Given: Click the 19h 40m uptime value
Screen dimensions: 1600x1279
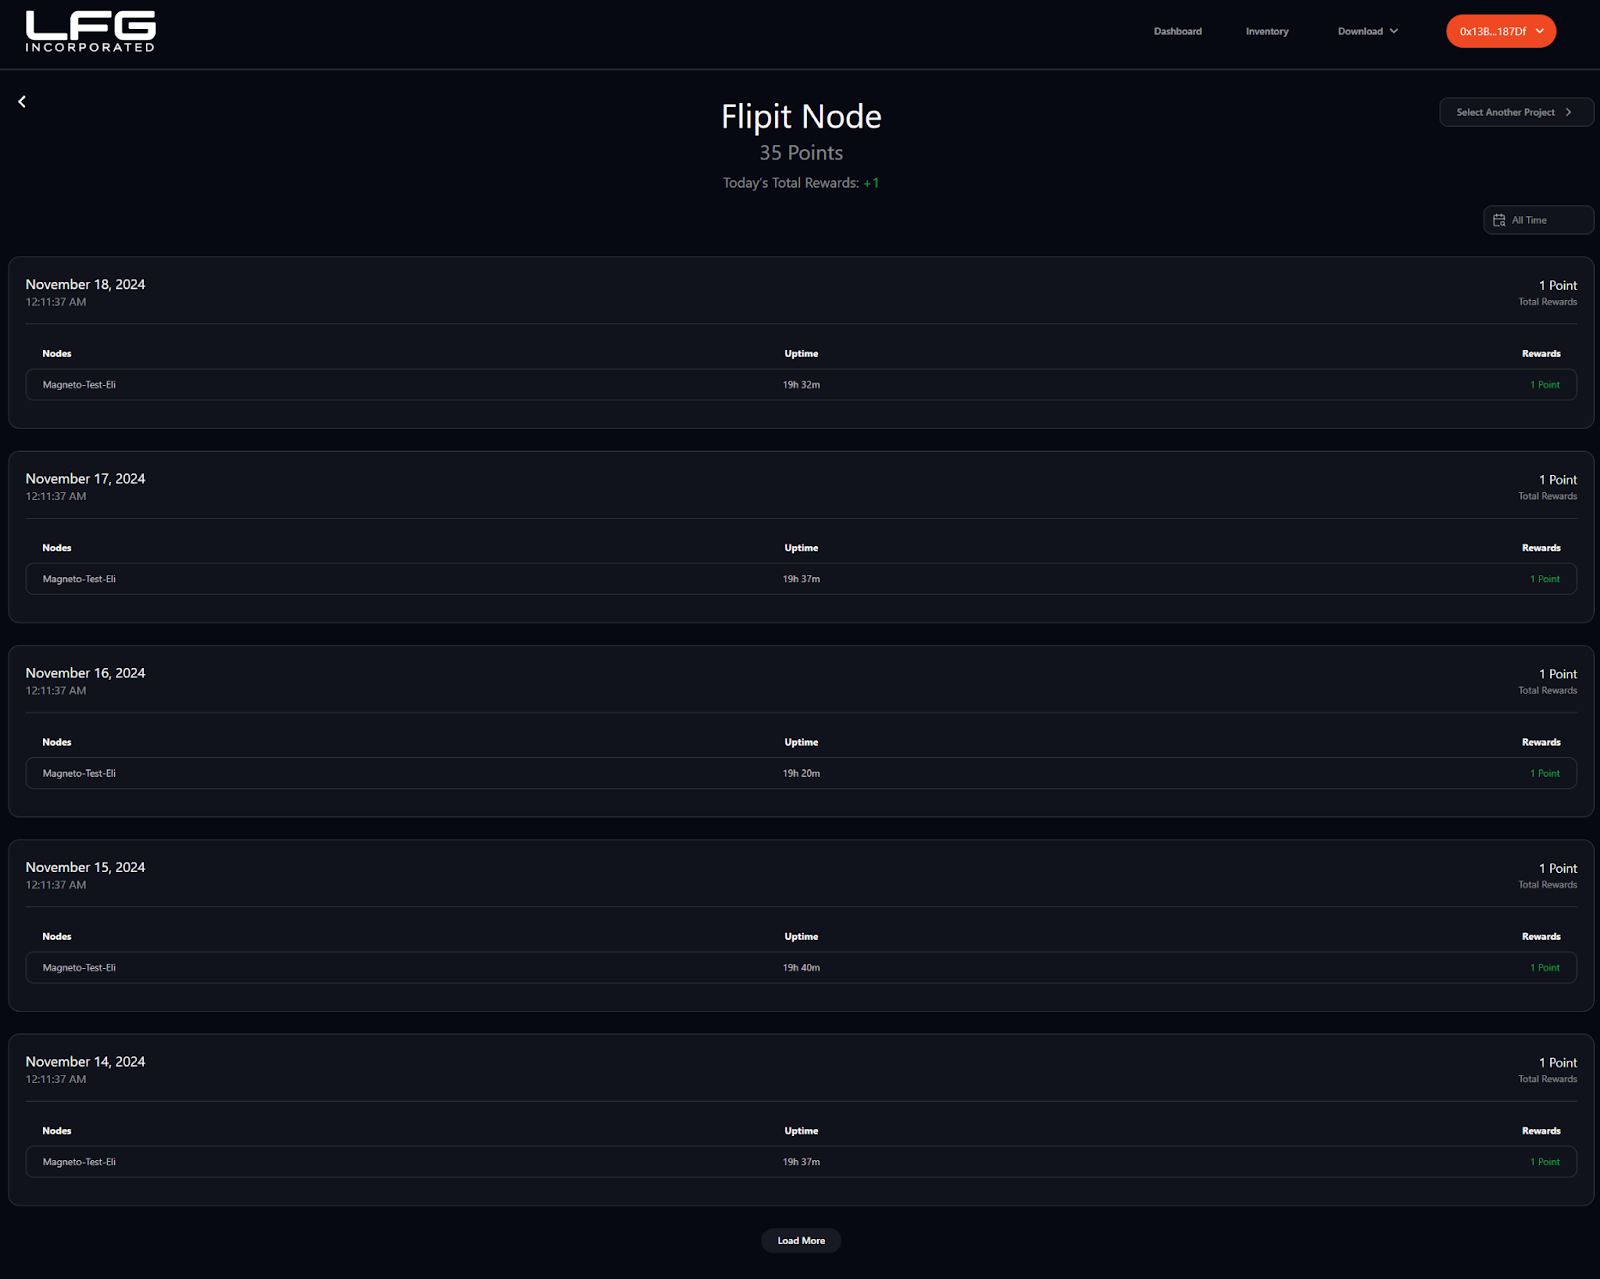Looking at the screenshot, I should (x=801, y=967).
